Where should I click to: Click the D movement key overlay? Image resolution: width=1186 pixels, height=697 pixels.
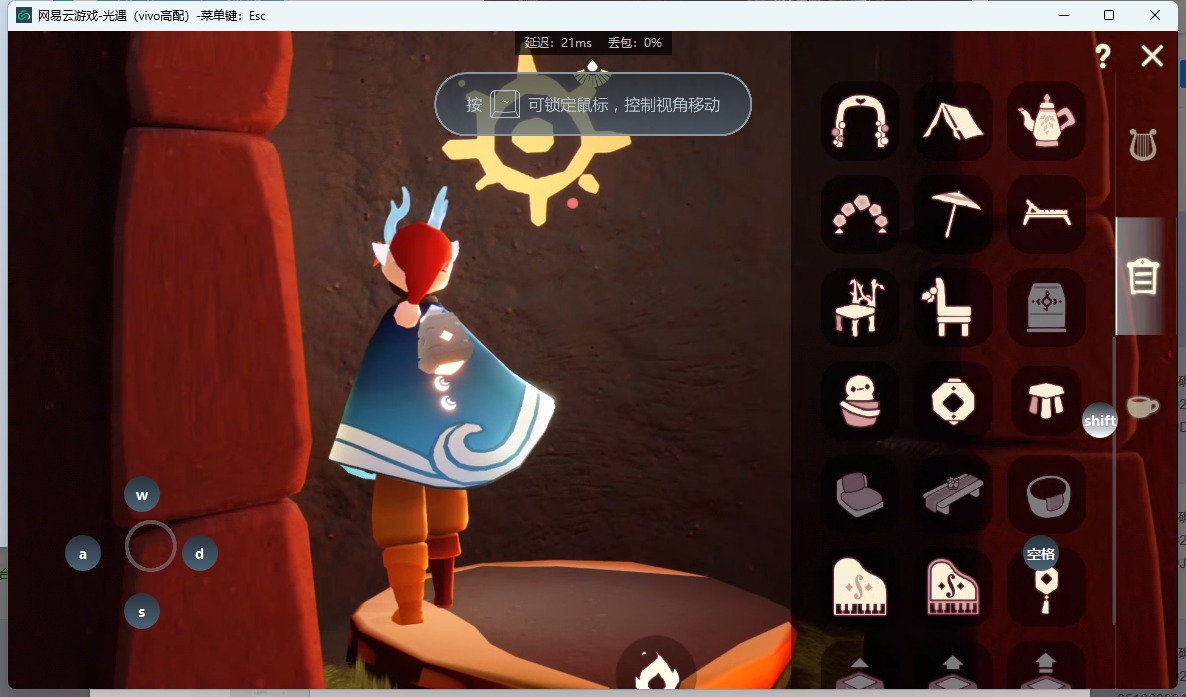point(200,553)
